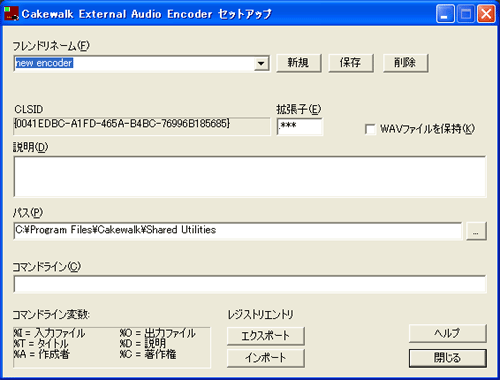Click the 削除 button
Image resolution: width=500 pixels, height=380 pixels.
[405, 63]
